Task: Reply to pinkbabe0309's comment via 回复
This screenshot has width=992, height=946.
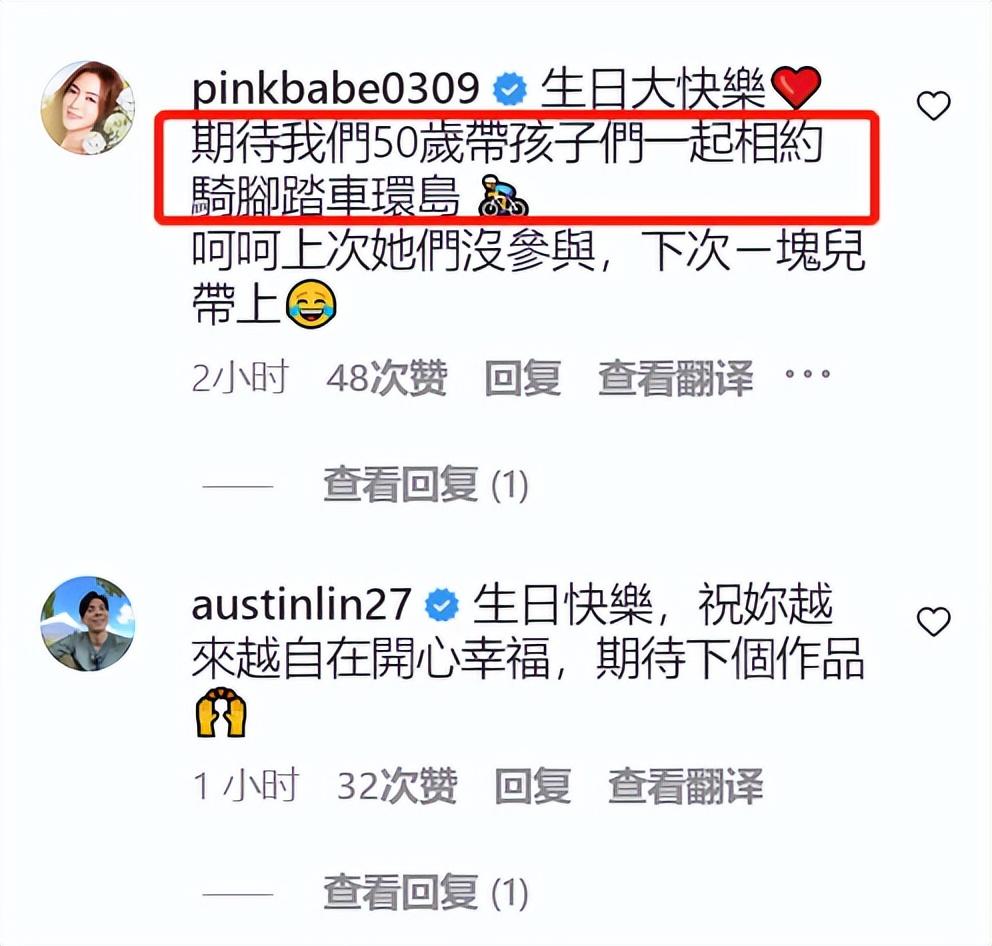Action: tap(523, 378)
